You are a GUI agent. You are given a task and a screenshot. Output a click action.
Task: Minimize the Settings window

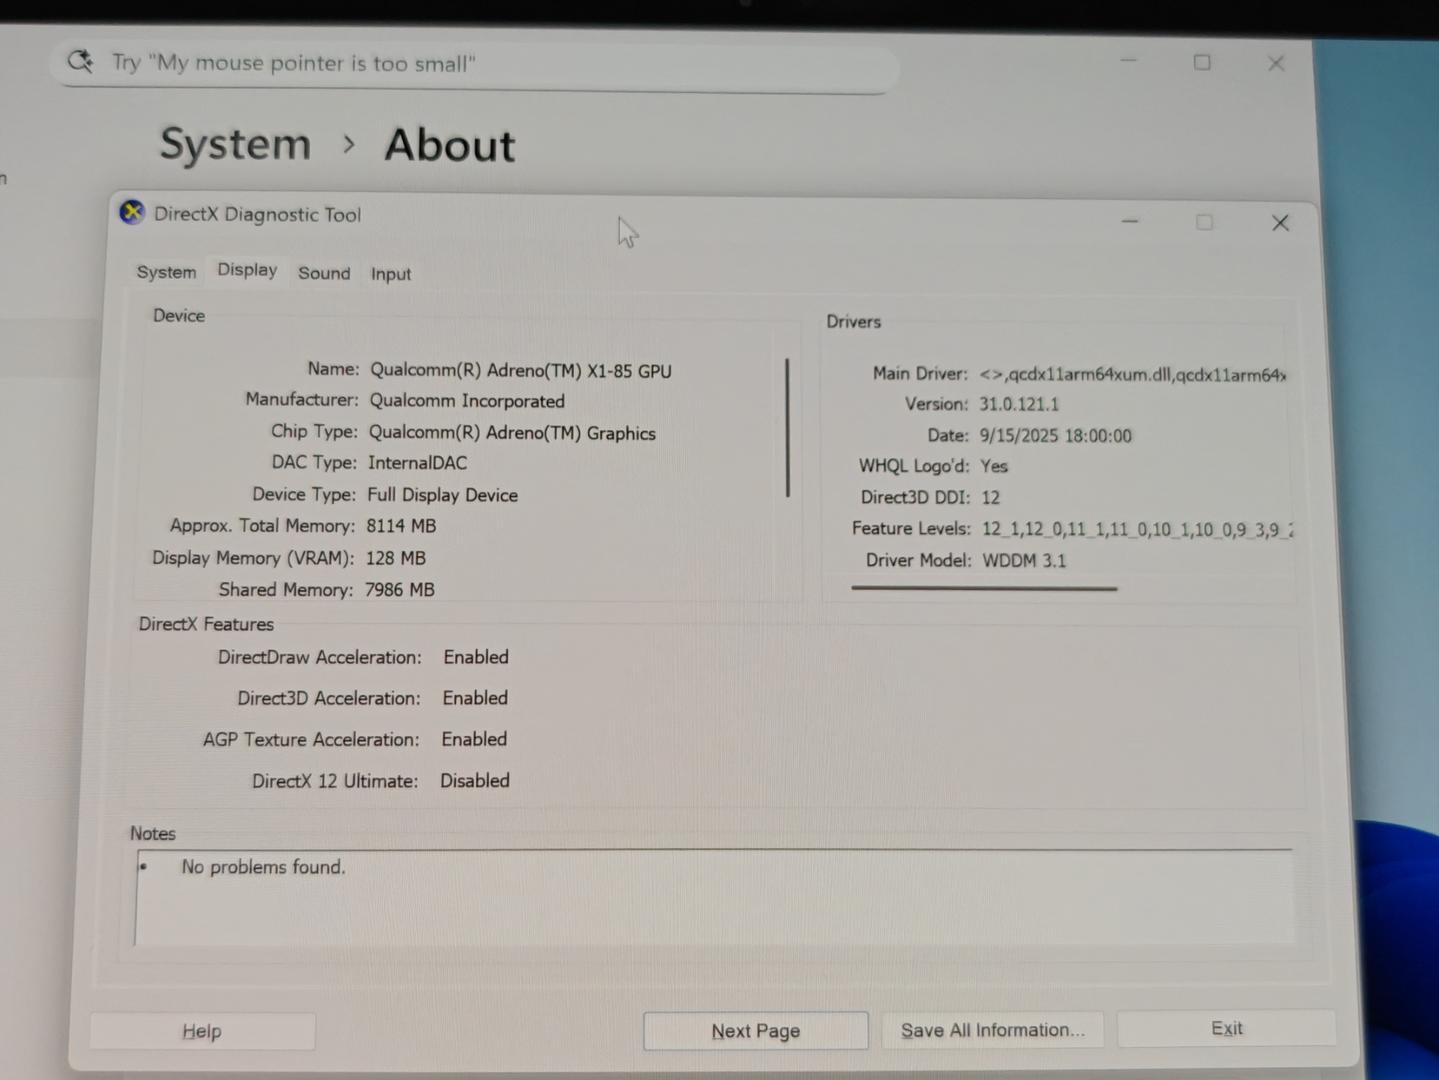coord(1128,61)
